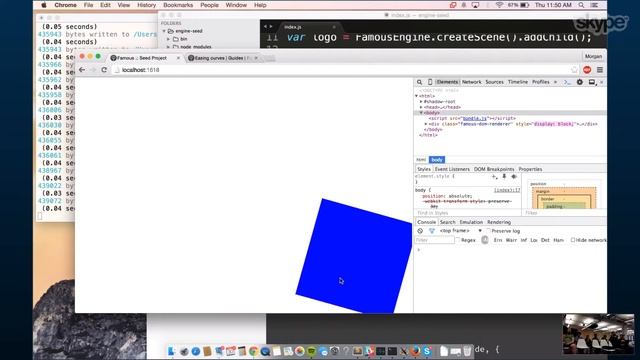Enable the Regex filter checkbox

point(458,240)
